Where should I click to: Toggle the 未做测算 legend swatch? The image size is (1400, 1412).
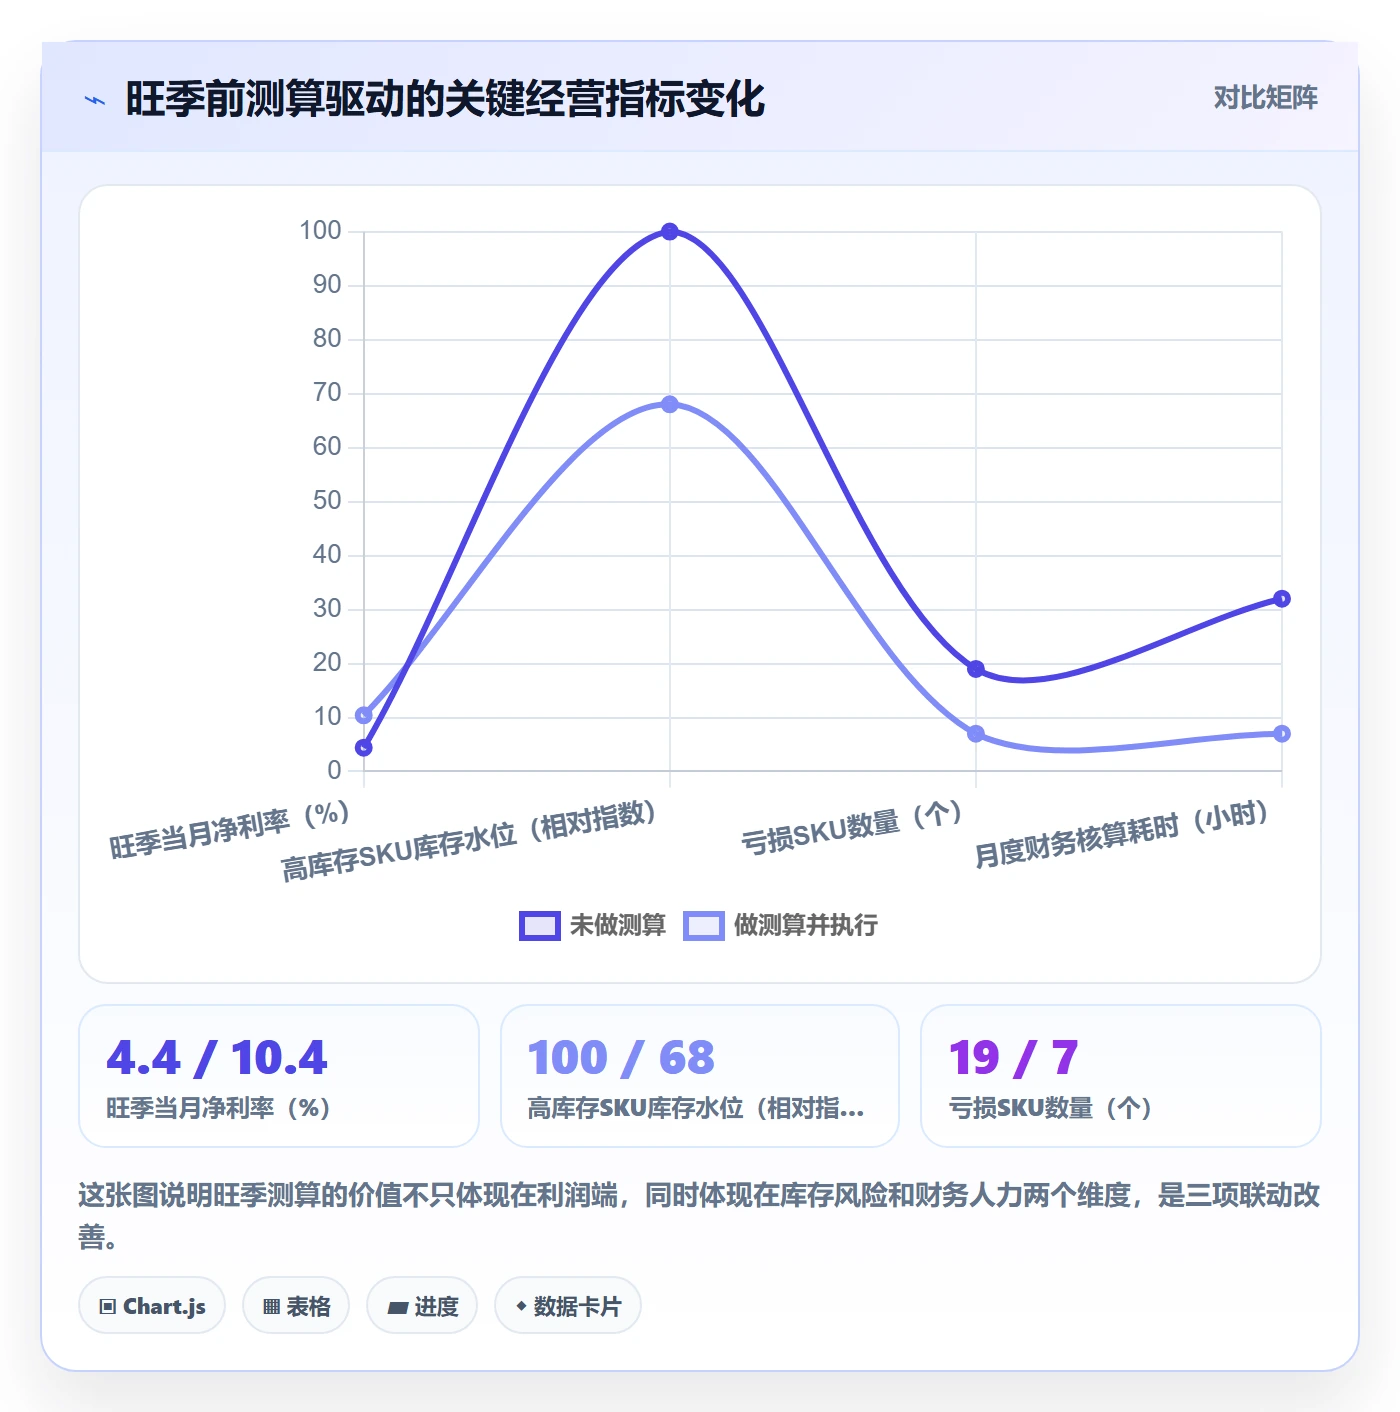click(540, 926)
